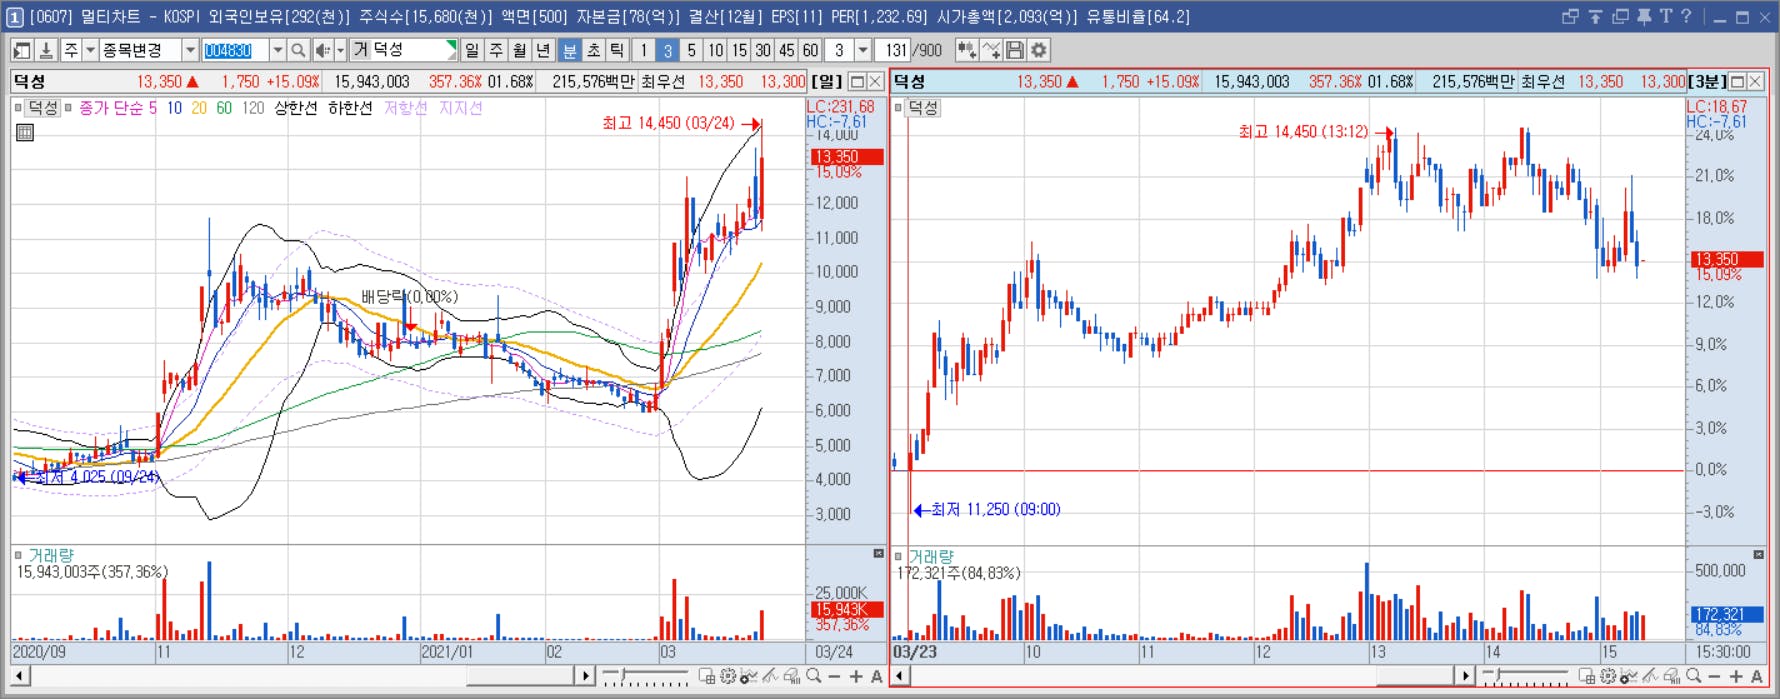This screenshot has height=699, width=1780.
Task: Open the sound options dropdown arrow
Action: click(x=340, y=50)
